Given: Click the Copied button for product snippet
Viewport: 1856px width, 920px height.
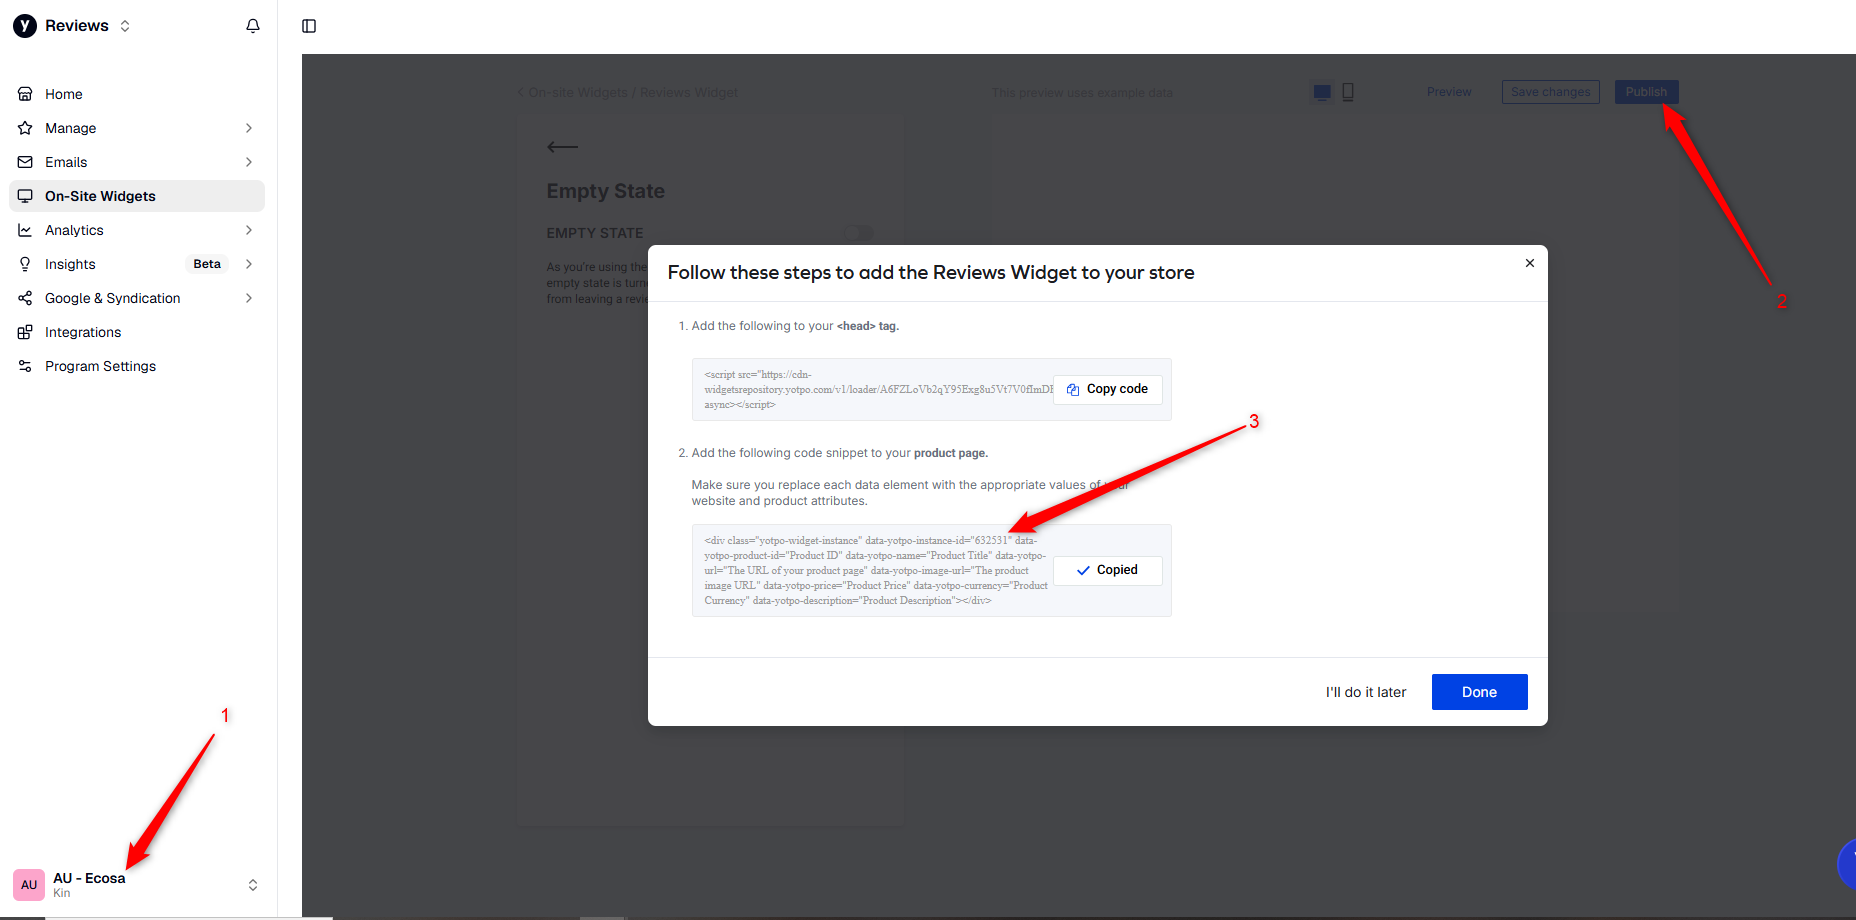Looking at the screenshot, I should coord(1108,570).
